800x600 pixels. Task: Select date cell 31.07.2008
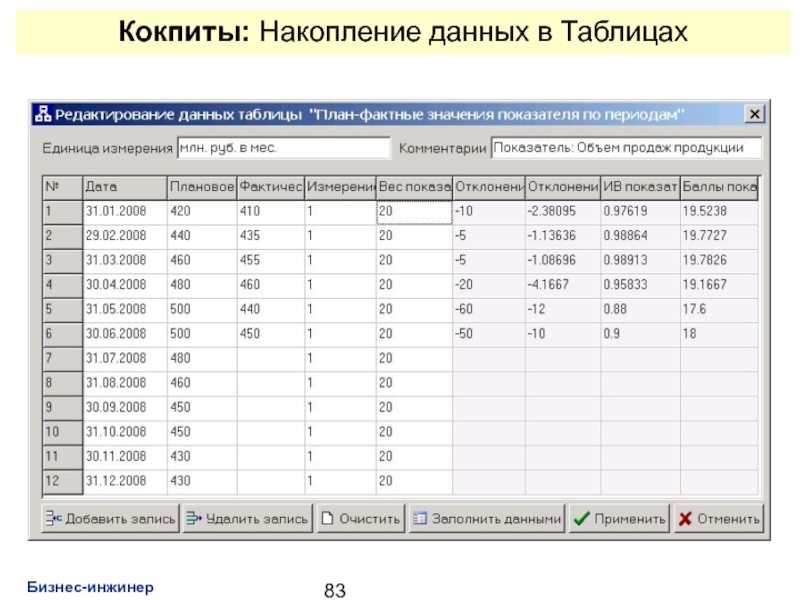click(125, 359)
